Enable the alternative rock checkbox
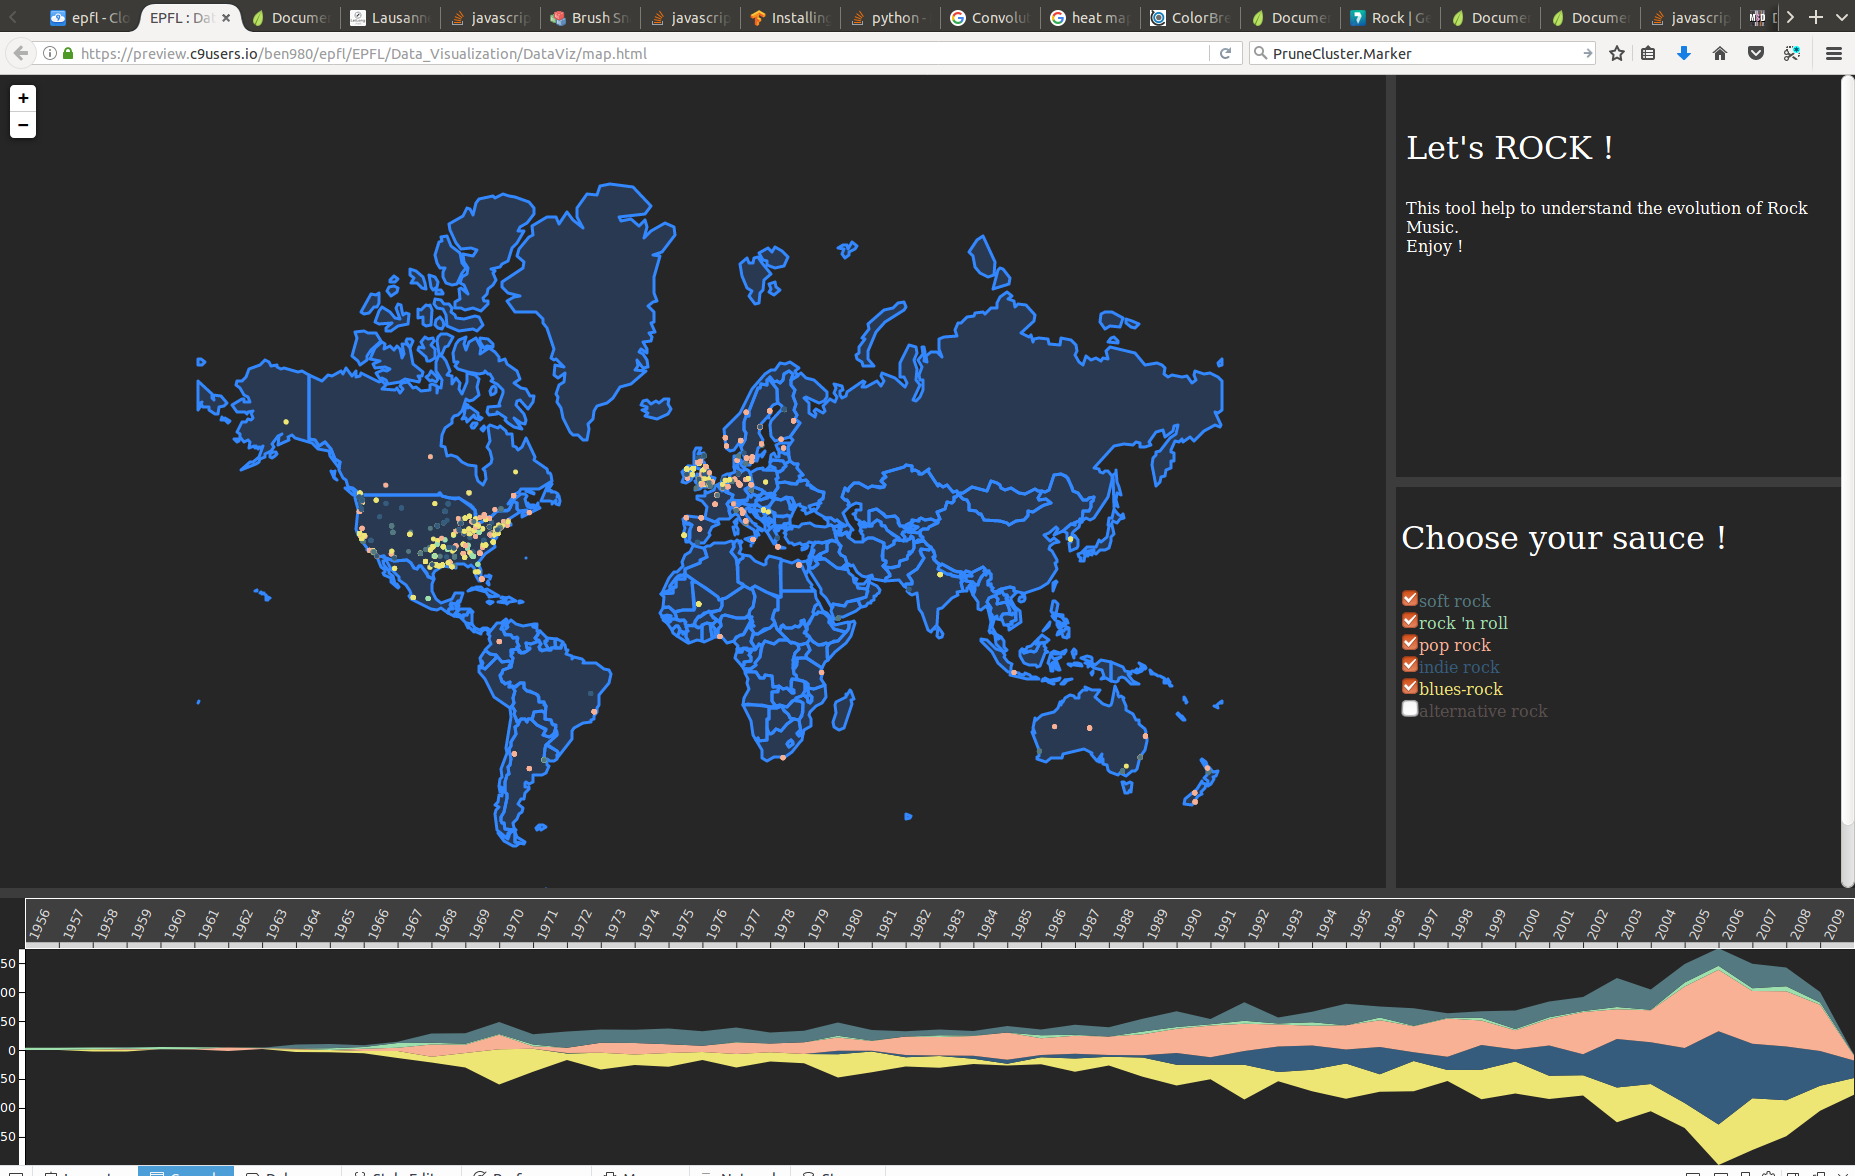This screenshot has width=1855, height=1176. [1410, 708]
